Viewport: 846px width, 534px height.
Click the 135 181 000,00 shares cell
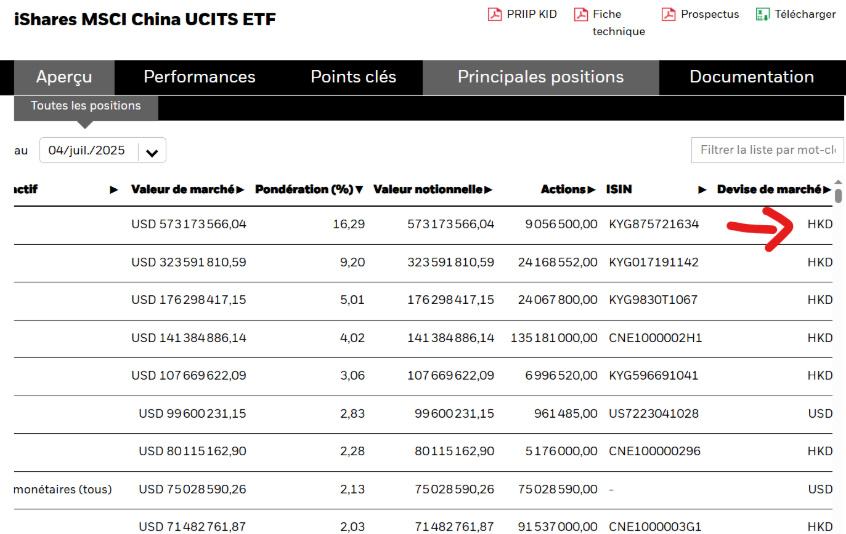click(554, 338)
